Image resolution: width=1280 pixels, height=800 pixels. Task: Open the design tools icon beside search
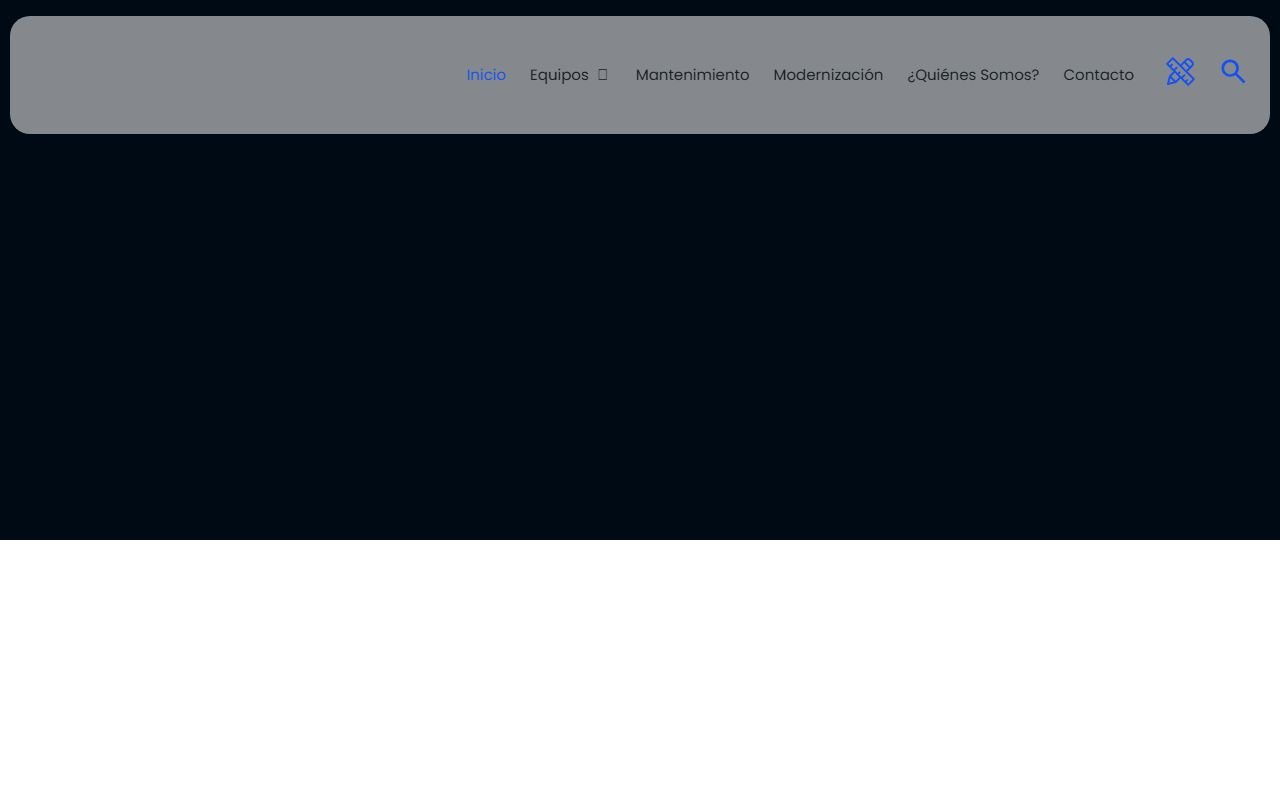[x=1180, y=72]
